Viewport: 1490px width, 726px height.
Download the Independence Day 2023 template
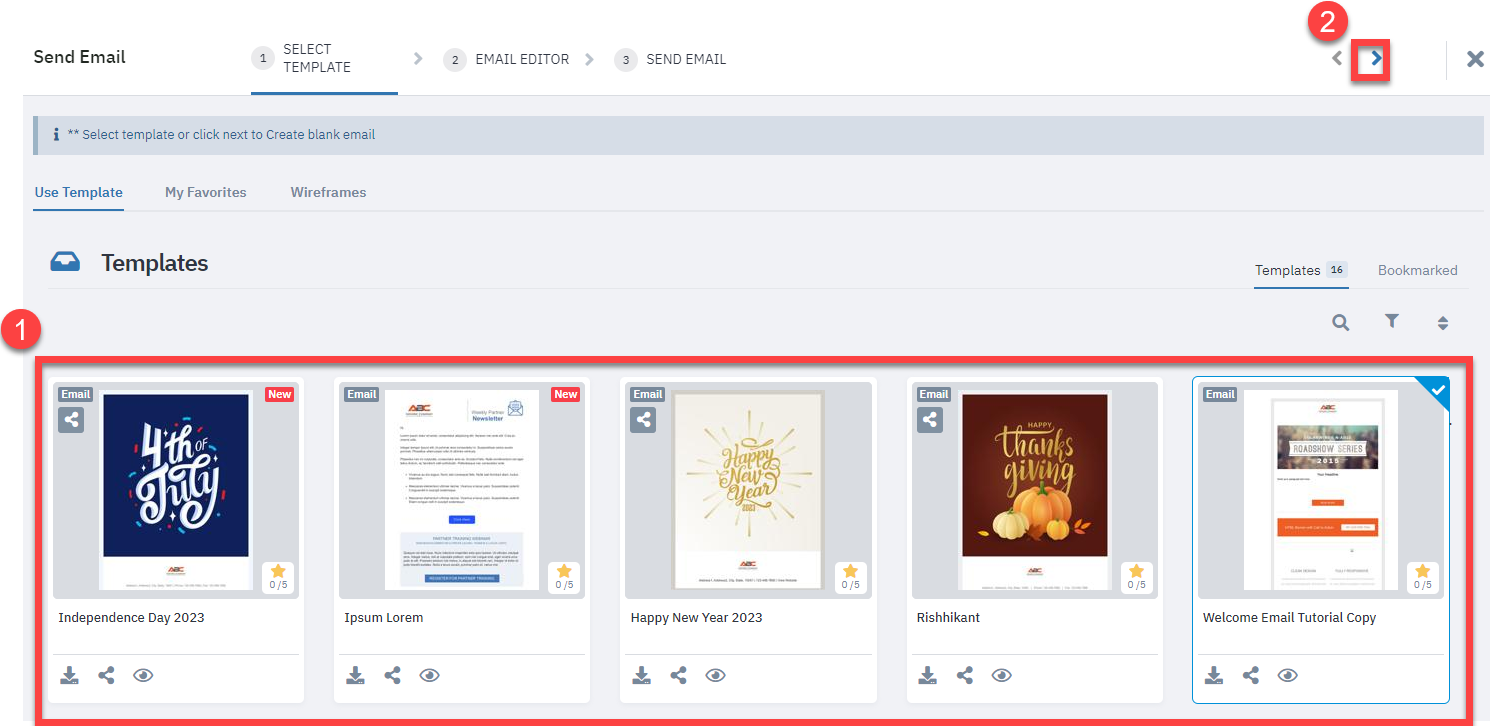pyautogui.click(x=69, y=675)
